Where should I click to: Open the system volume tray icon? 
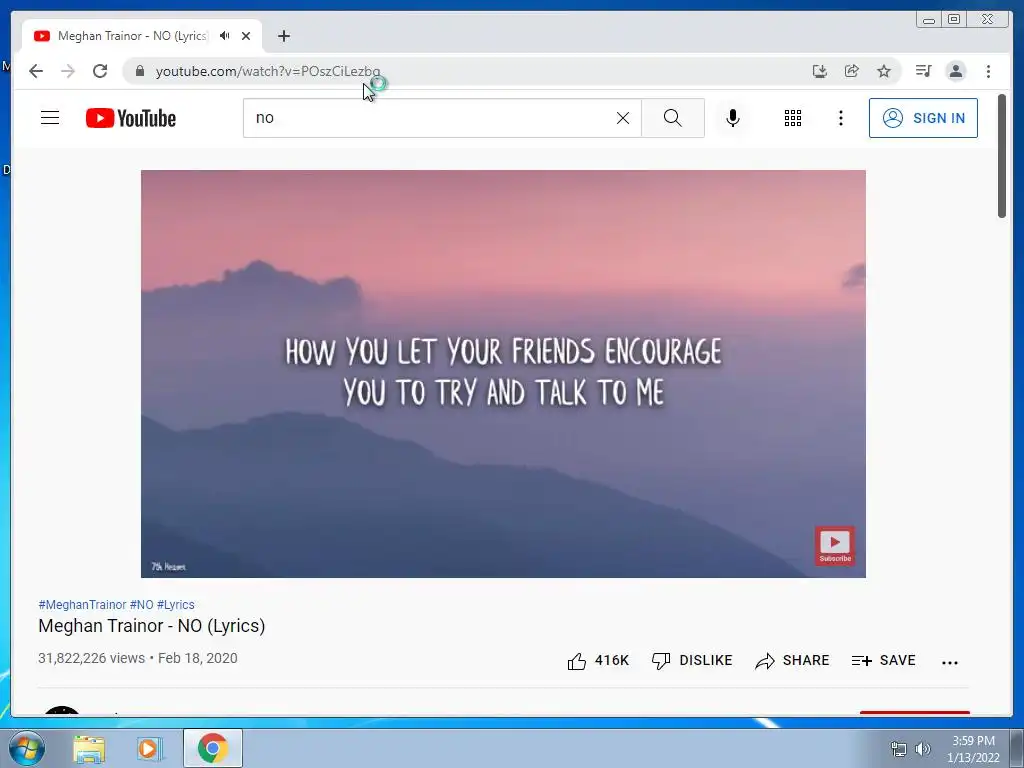coord(923,749)
